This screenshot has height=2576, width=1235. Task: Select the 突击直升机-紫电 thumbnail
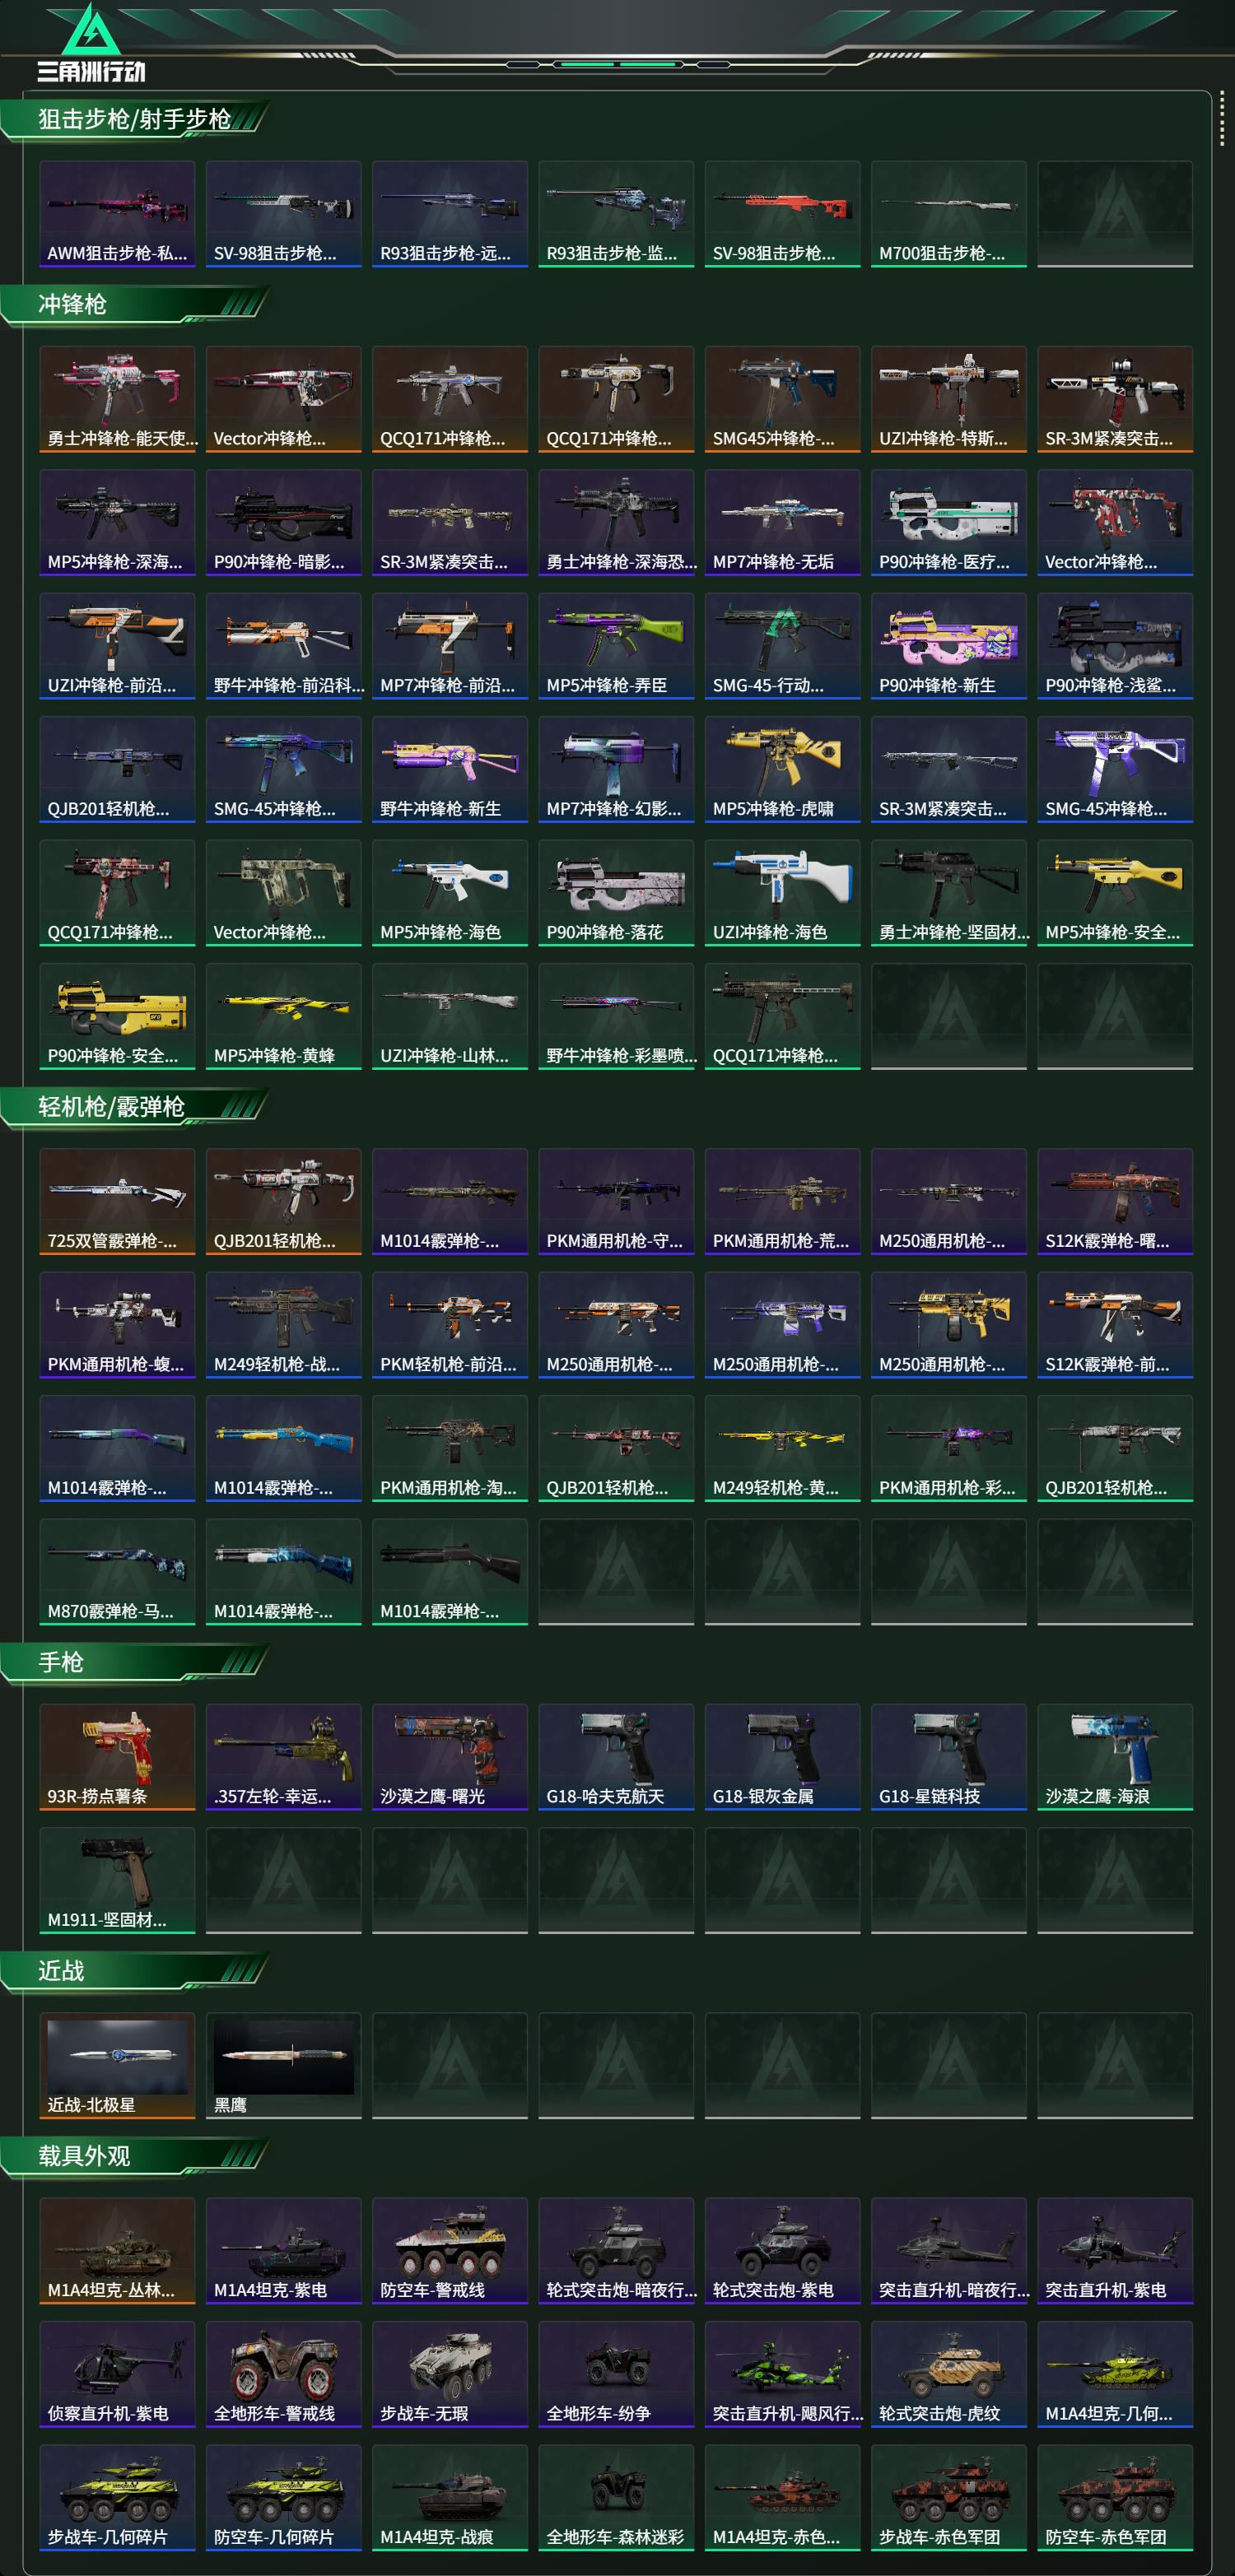coord(1115,2250)
